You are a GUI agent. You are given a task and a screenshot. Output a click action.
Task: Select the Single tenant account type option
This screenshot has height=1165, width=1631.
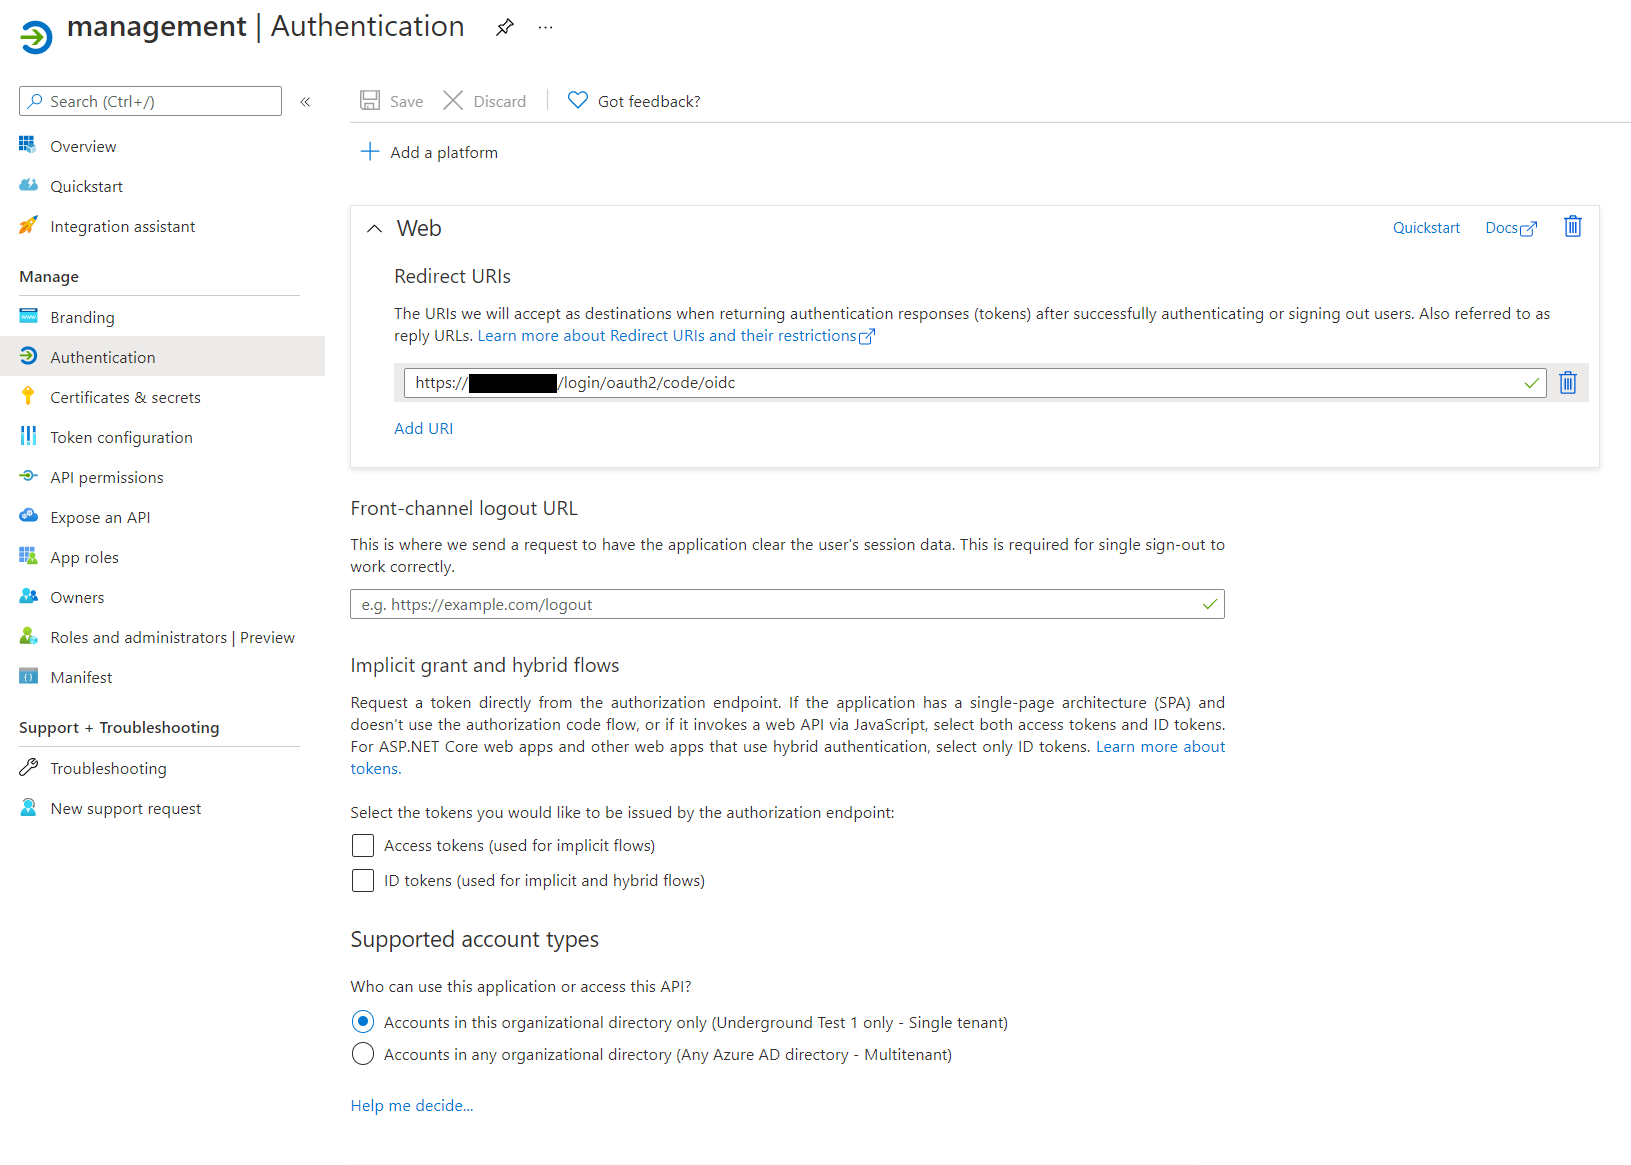(363, 1022)
